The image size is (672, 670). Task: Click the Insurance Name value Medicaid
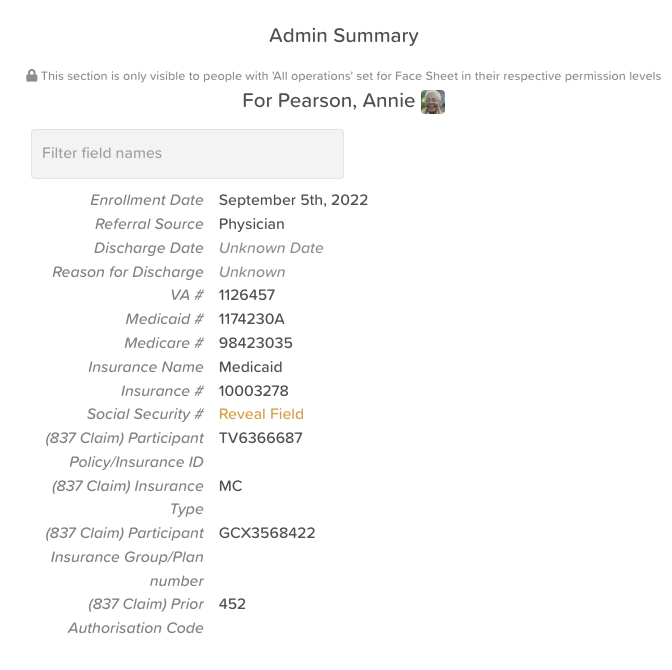point(251,367)
